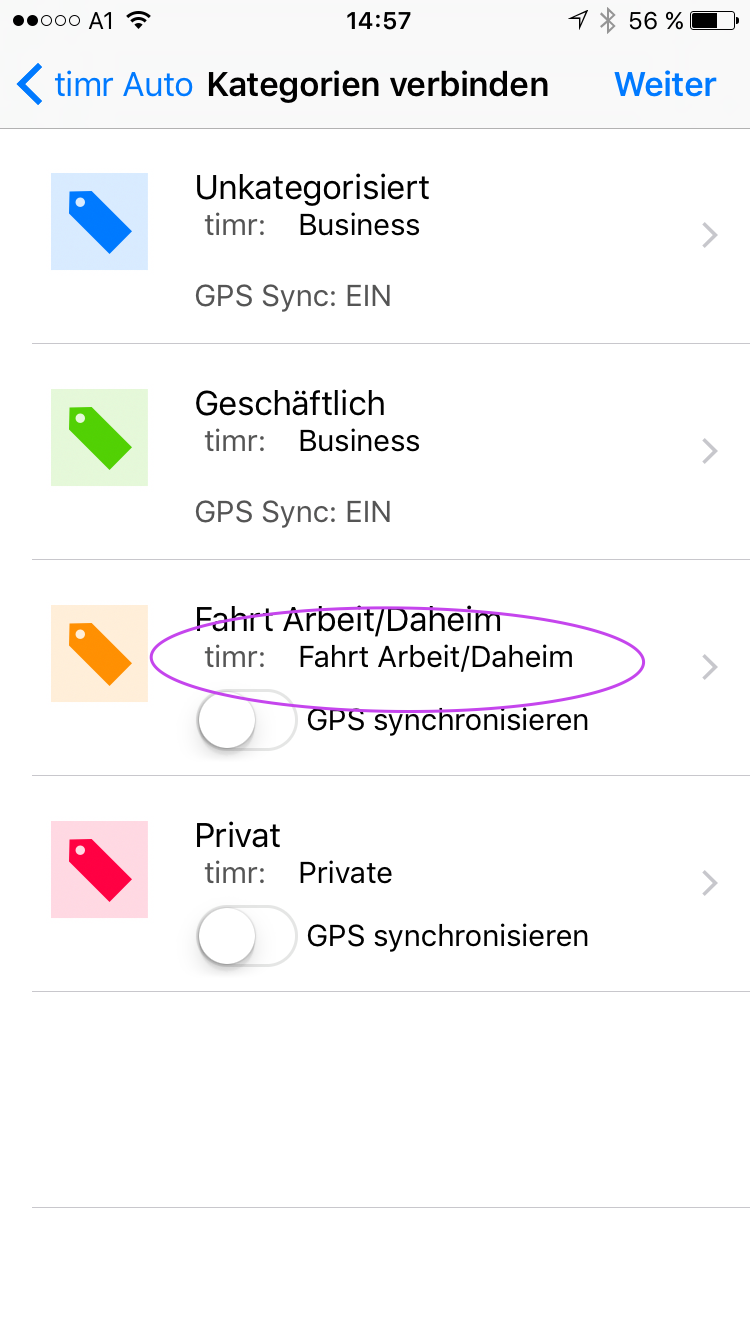Open Privat category chevron
The image size is (750, 1334).
(709, 884)
